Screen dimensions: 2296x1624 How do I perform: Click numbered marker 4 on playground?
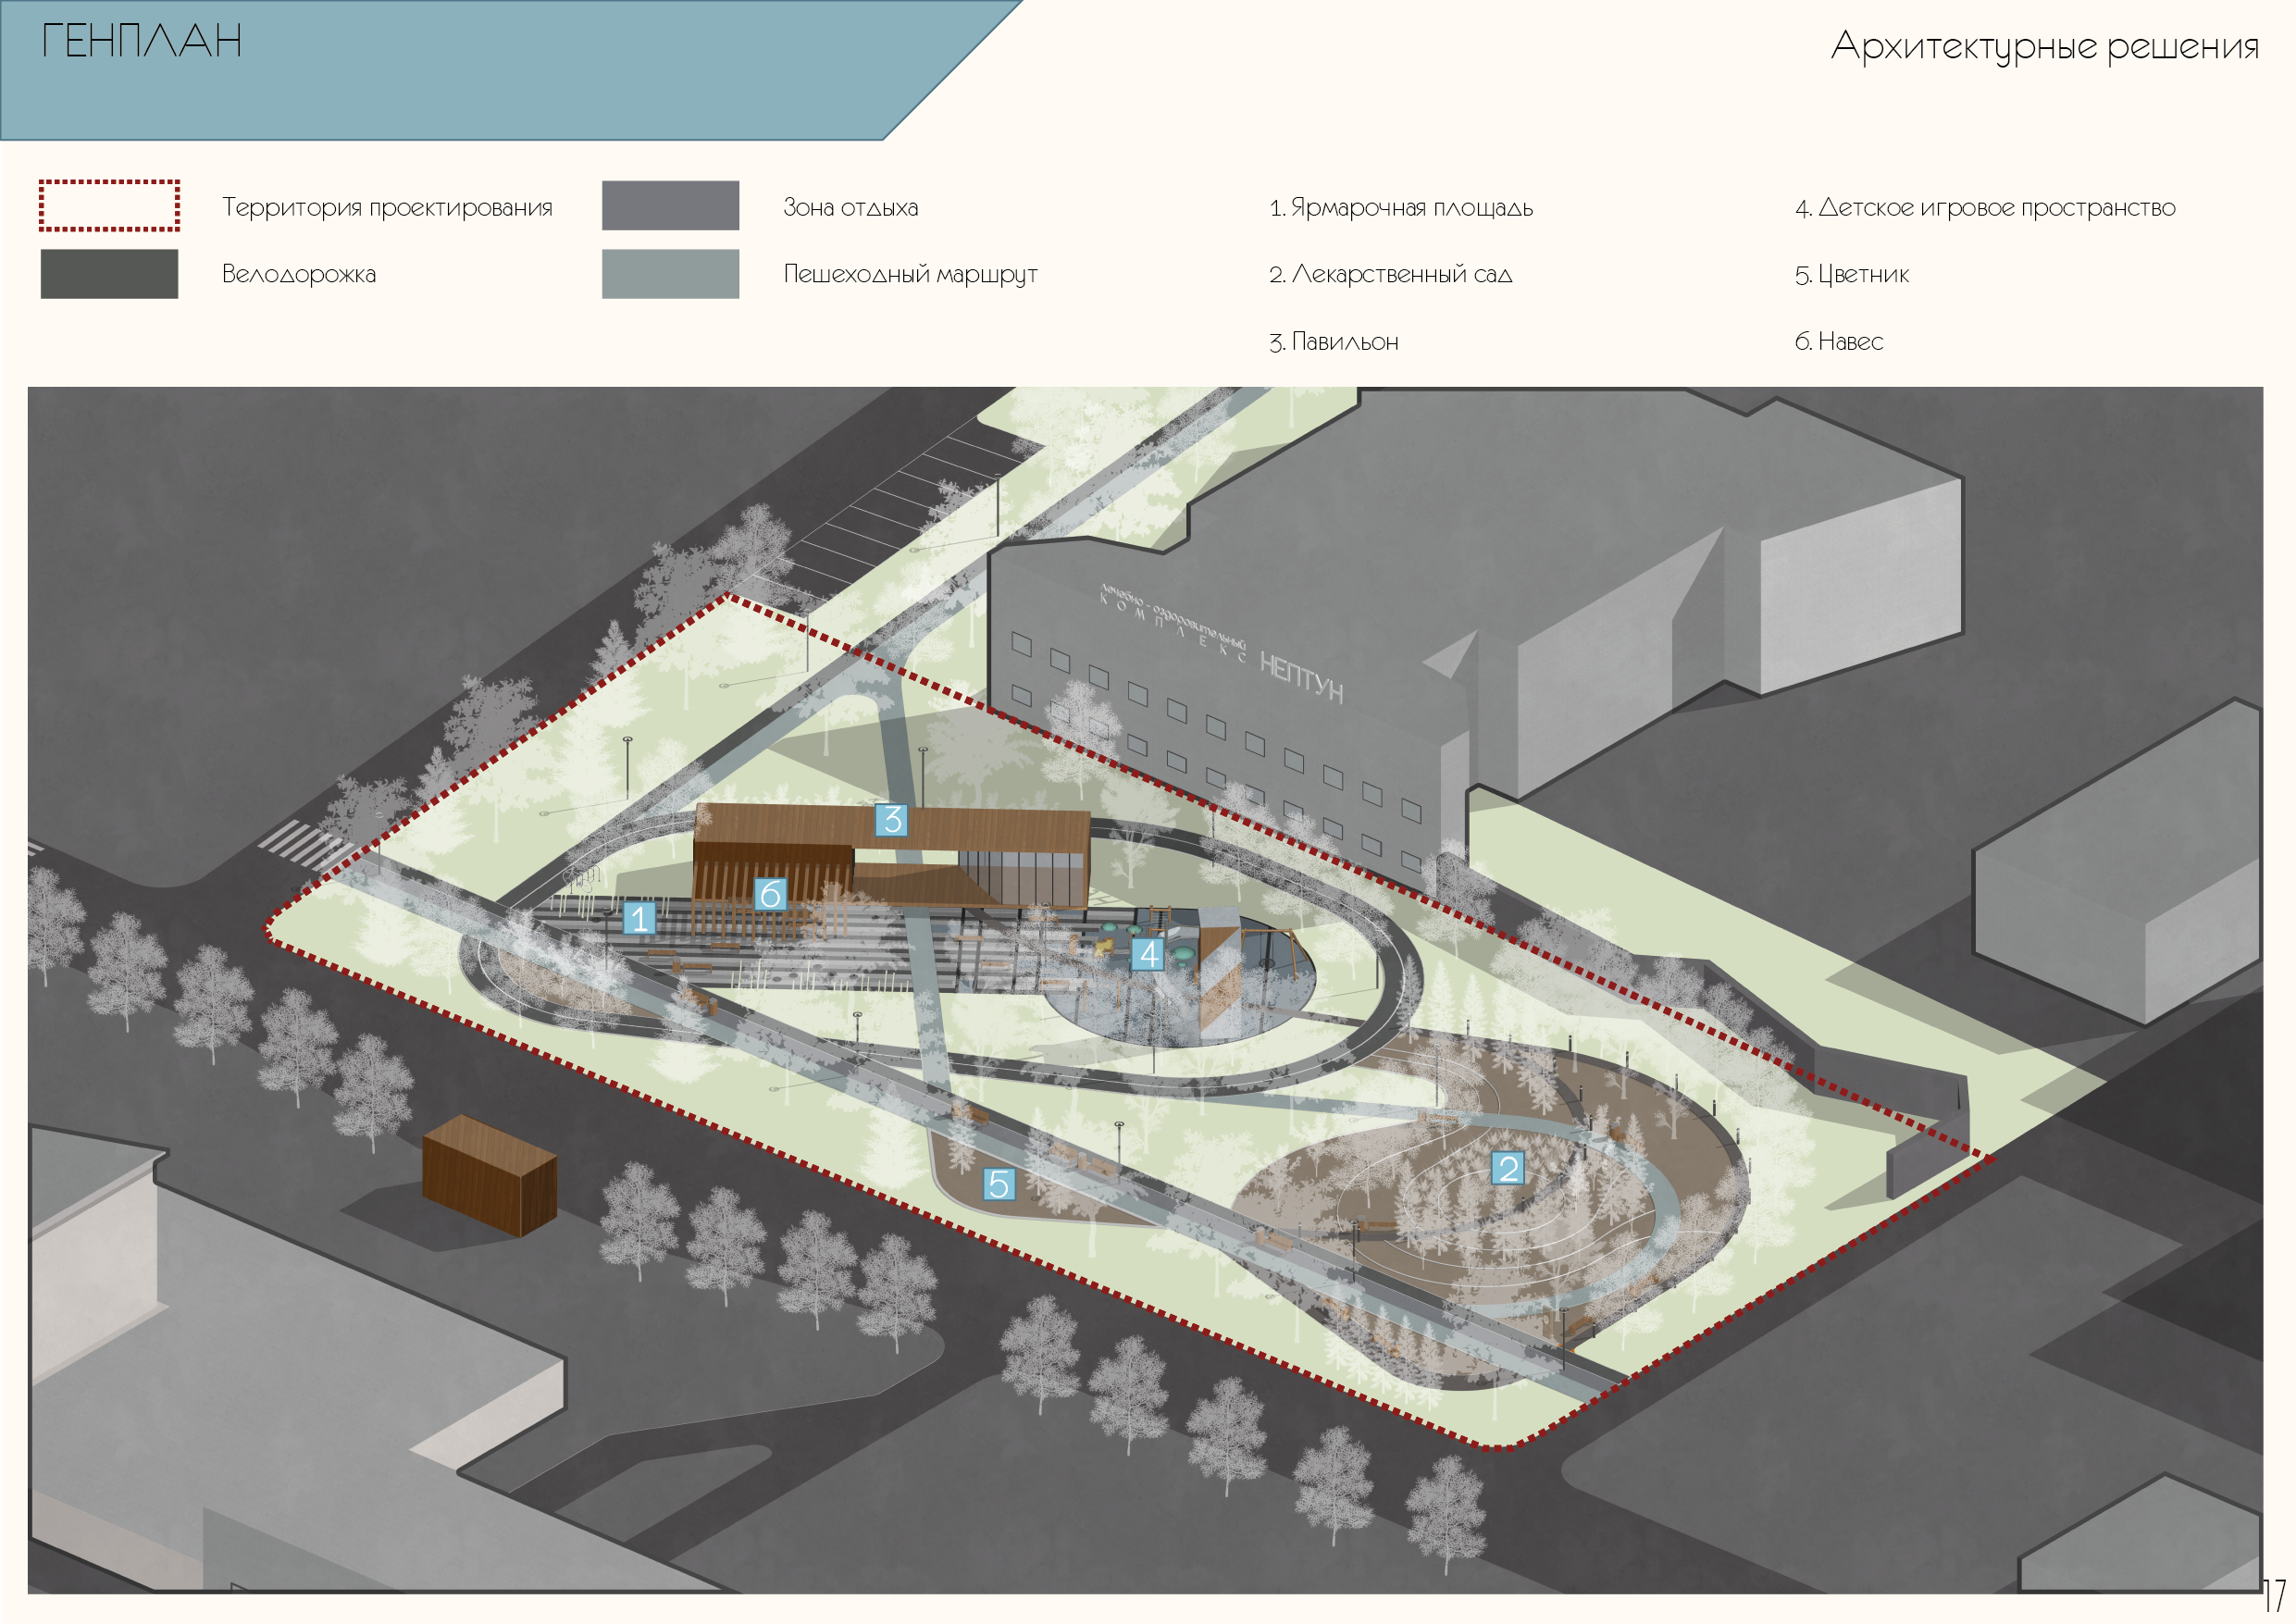[x=1148, y=954]
